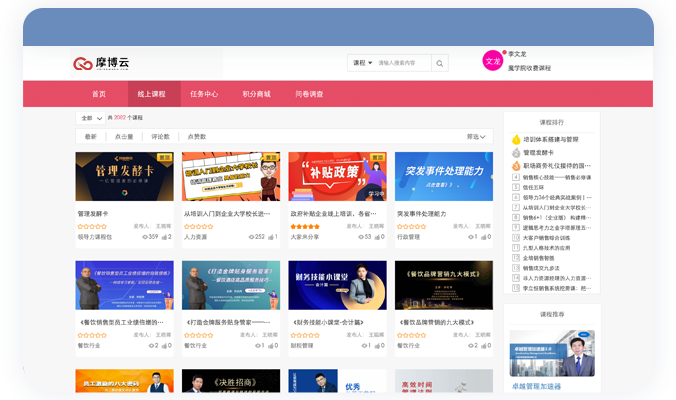Image resolution: width=676 pixels, height=400 pixels.
Task: Select the 线上课程 tab
Action: tap(152, 94)
